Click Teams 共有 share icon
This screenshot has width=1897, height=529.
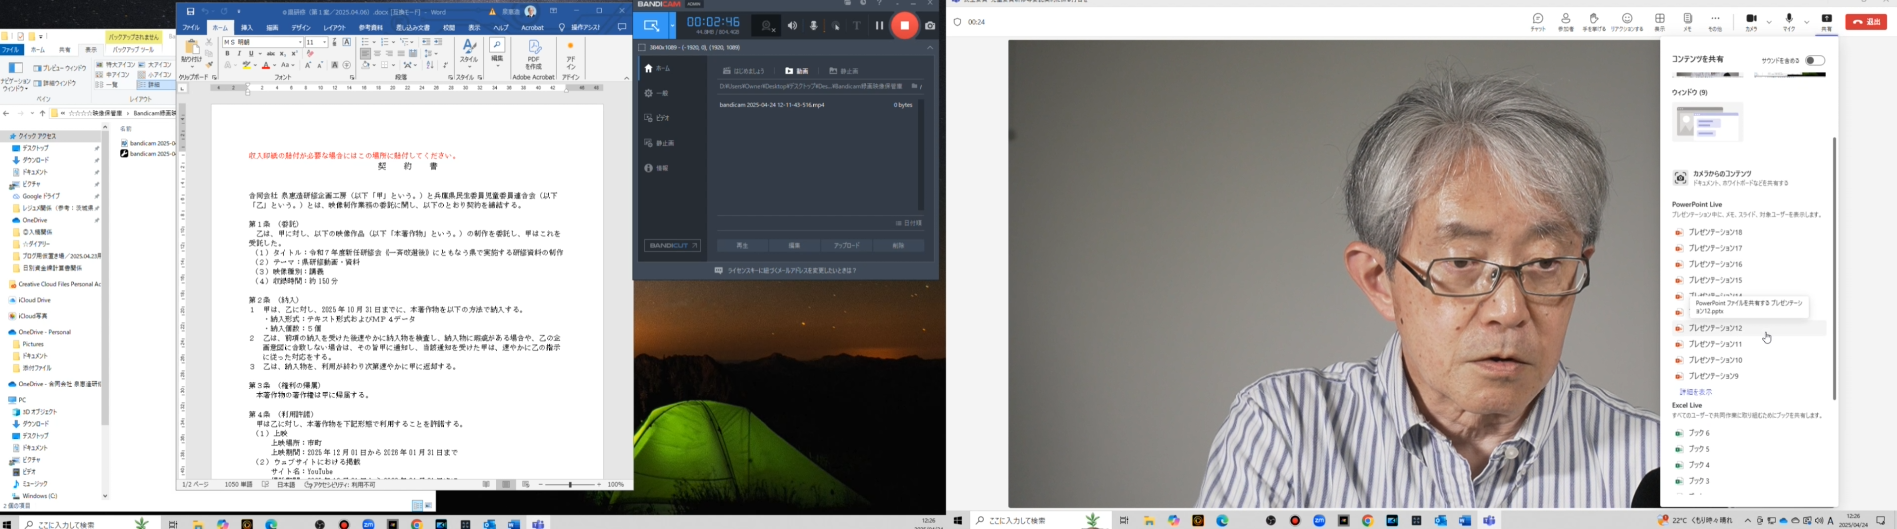[1827, 22]
